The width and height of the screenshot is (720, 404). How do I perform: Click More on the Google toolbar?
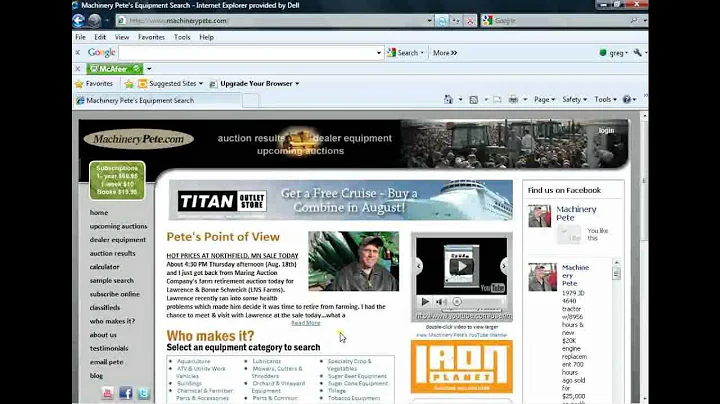click(445, 53)
